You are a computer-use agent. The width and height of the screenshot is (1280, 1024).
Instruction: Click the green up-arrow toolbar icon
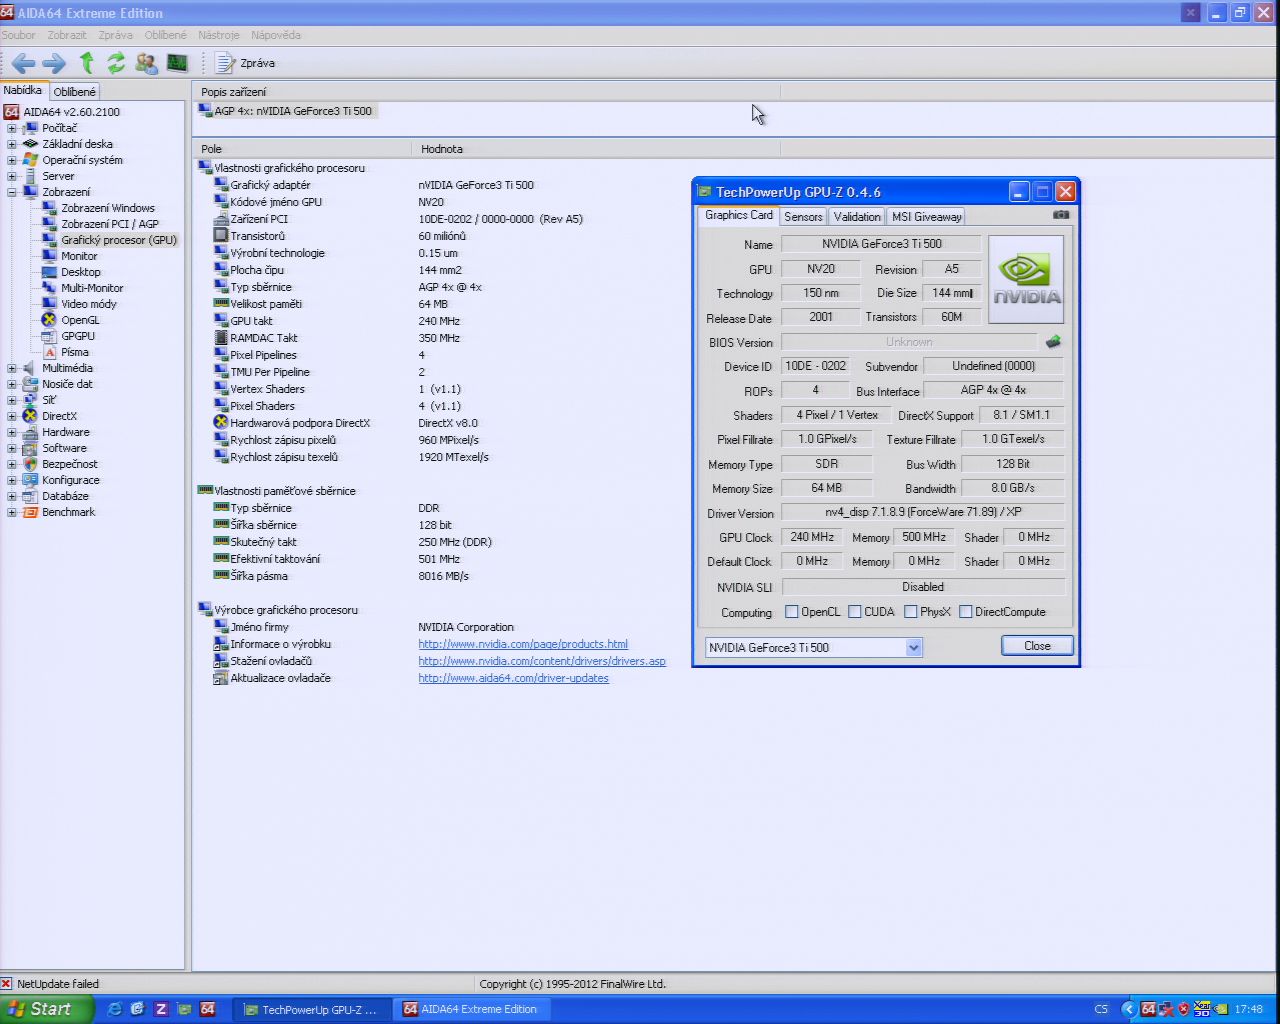[x=87, y=63]
